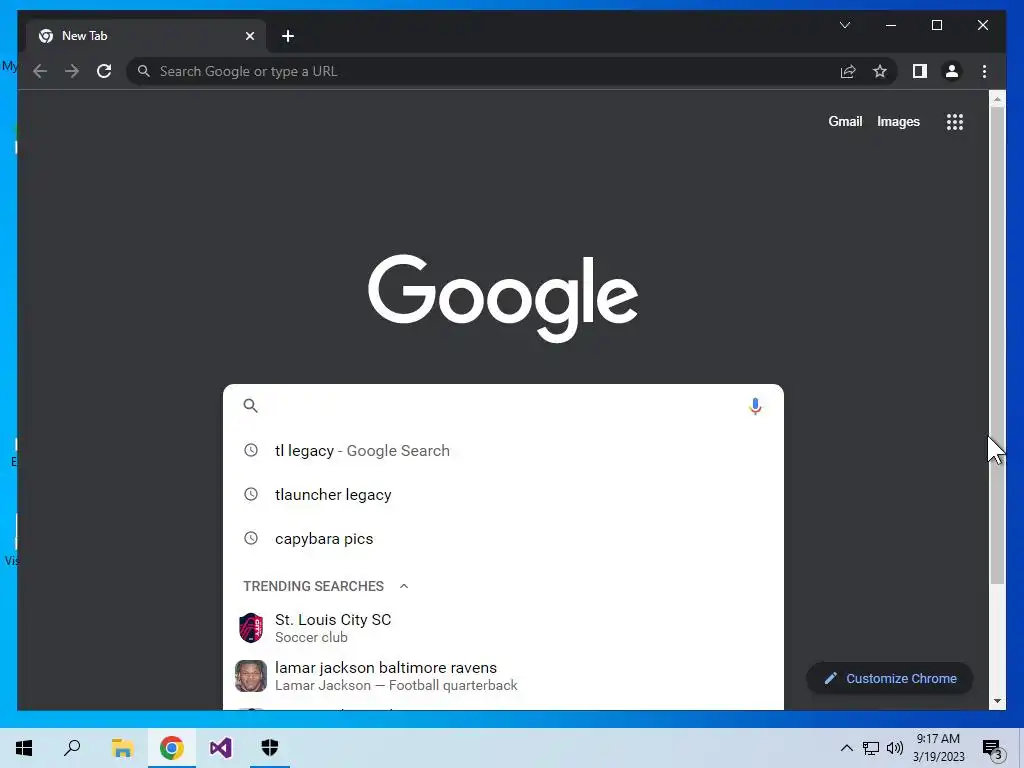
Task: Select the tlauncher legacy suggestion
Action: coord(503,494)
